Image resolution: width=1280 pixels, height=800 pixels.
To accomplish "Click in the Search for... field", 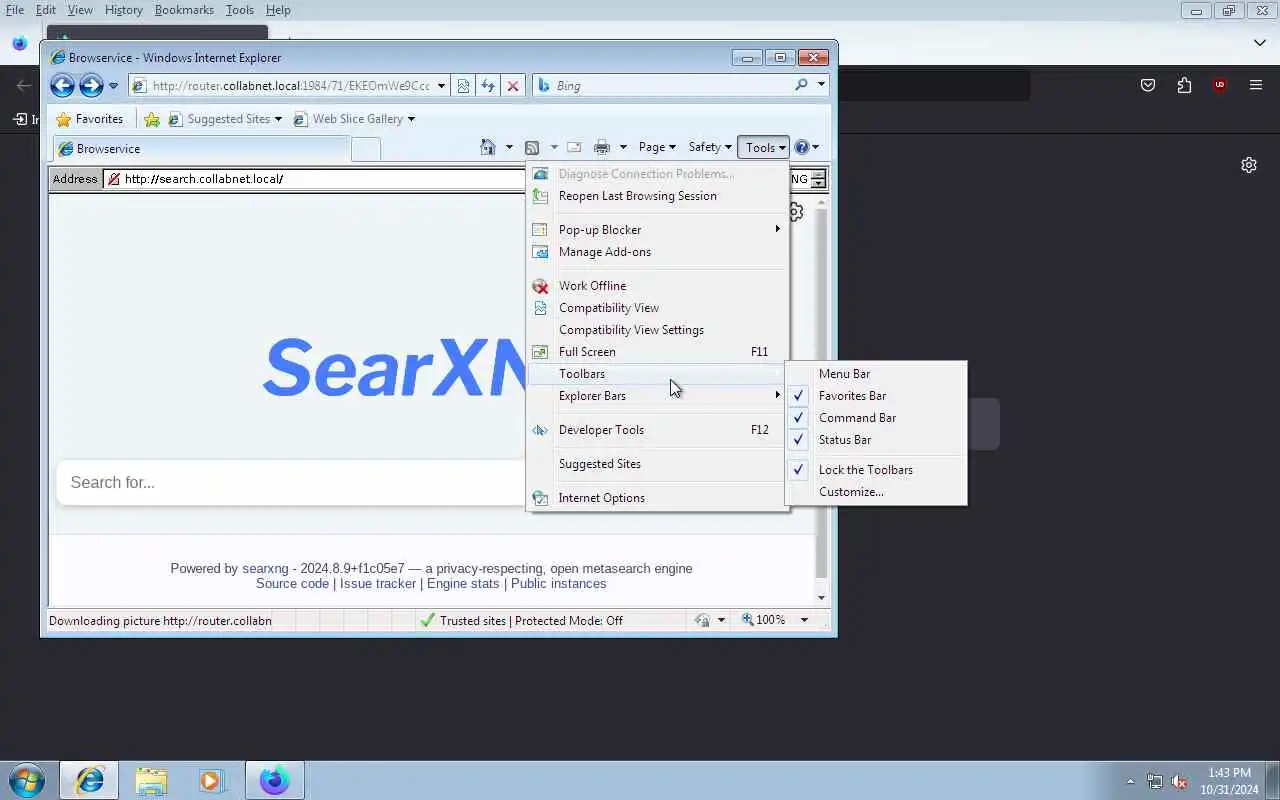I will tap(291, 483).
